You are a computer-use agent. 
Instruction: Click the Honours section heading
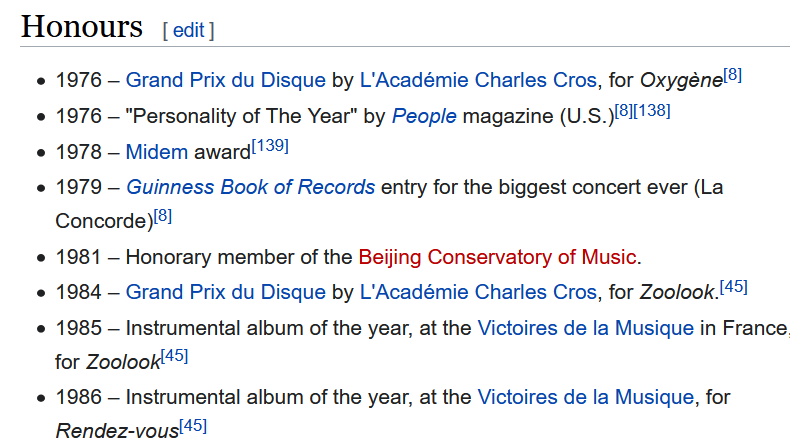pos(82,26)
